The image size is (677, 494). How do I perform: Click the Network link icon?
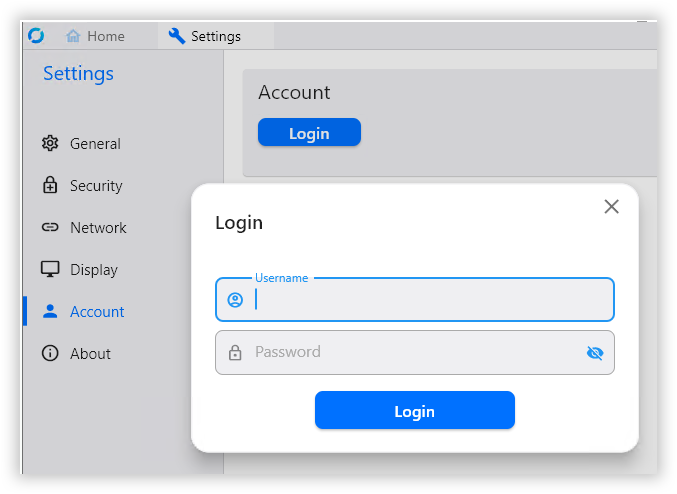point(50,228)
